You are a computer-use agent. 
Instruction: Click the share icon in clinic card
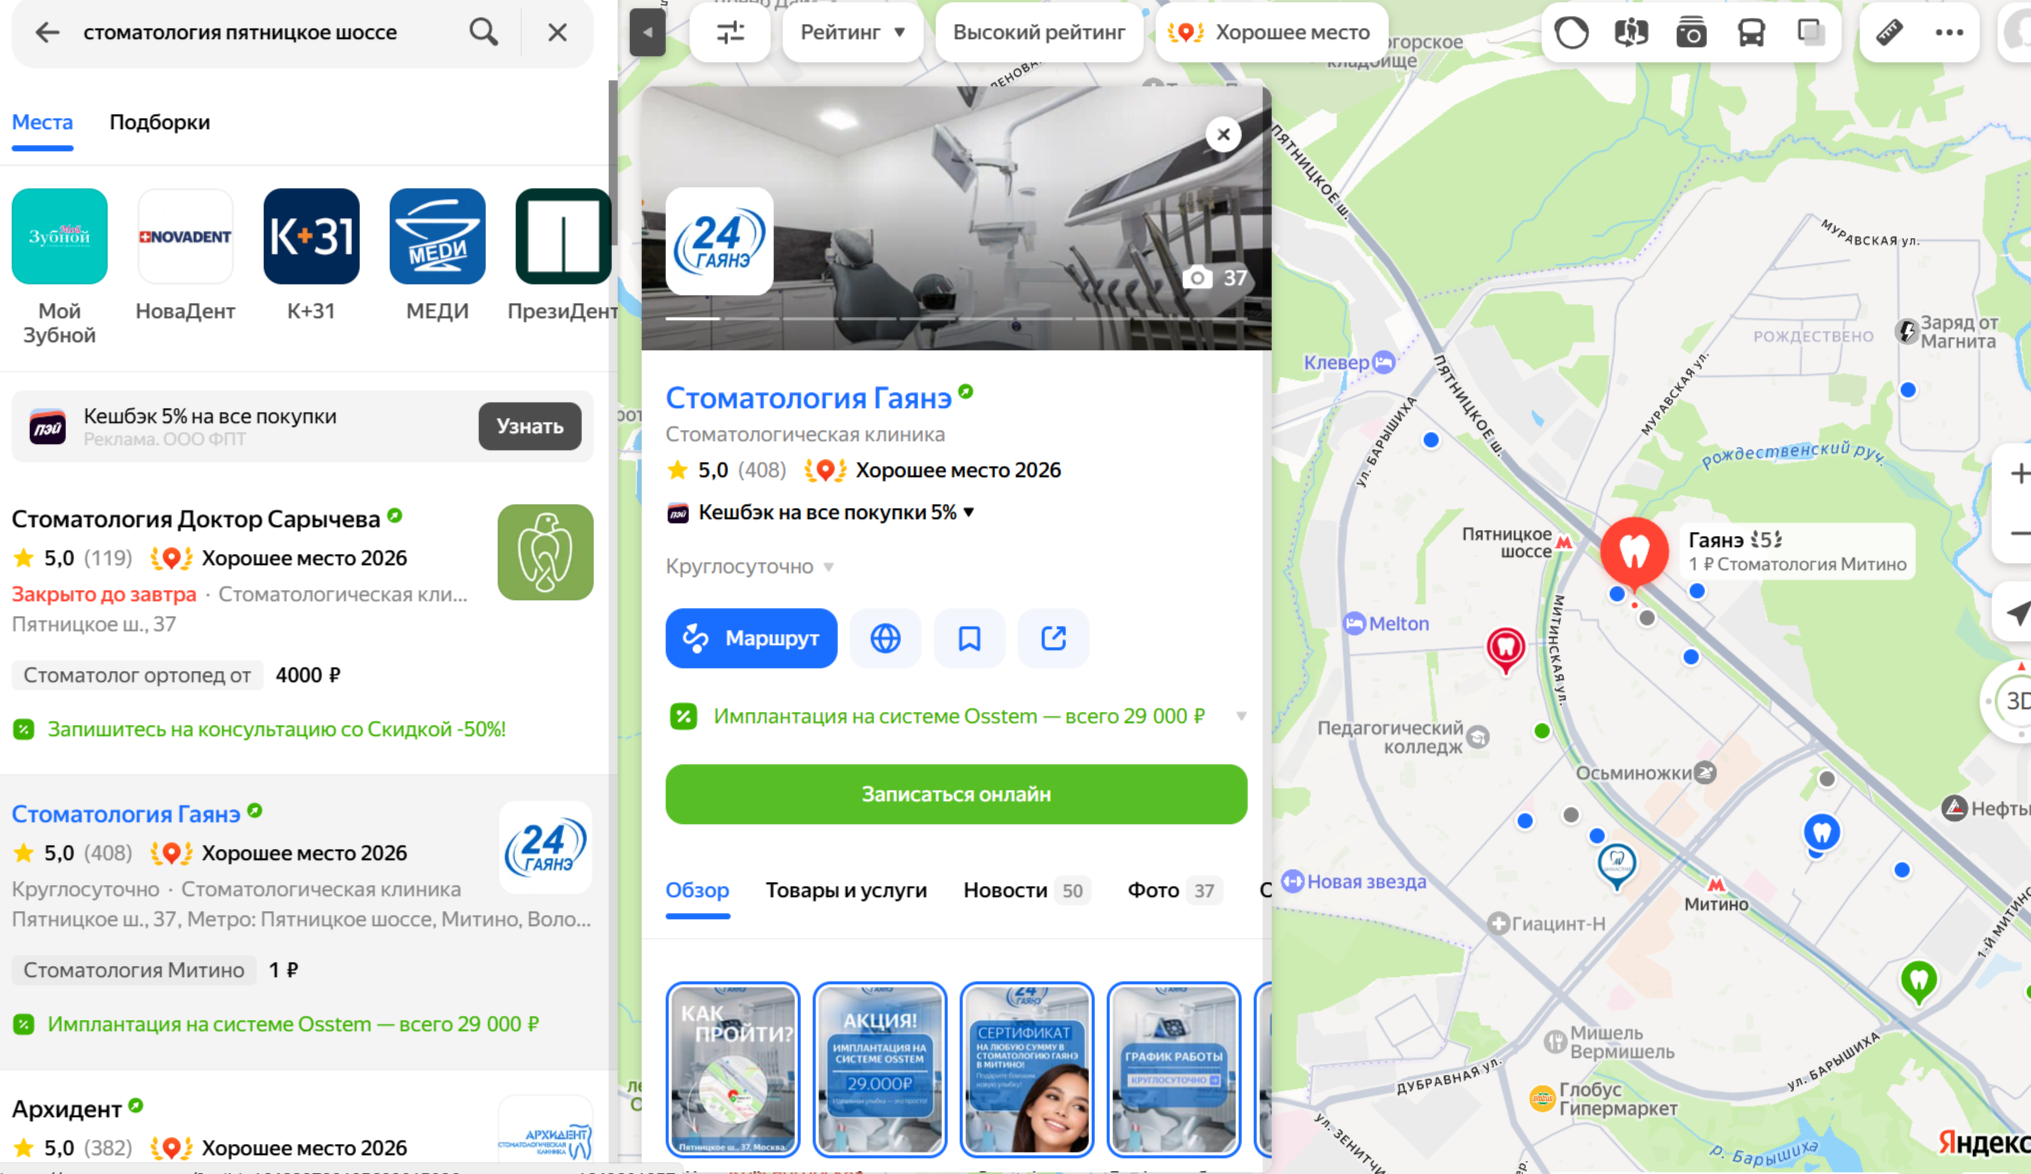pyautogui.click(x=1053, y=638)
